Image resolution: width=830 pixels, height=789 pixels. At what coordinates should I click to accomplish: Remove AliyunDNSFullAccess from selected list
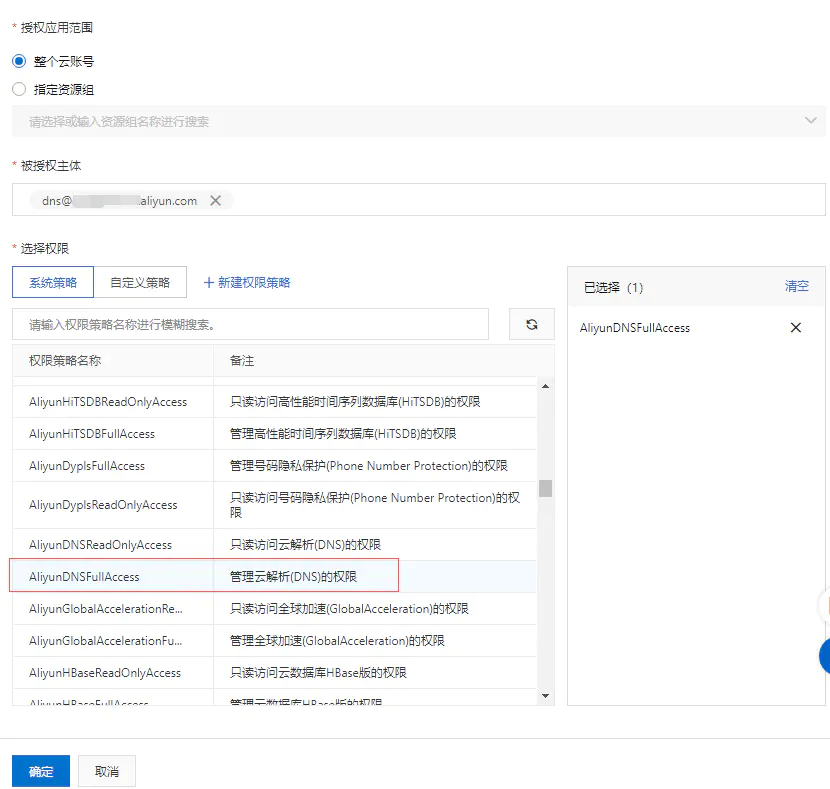(x=795, y=328)
